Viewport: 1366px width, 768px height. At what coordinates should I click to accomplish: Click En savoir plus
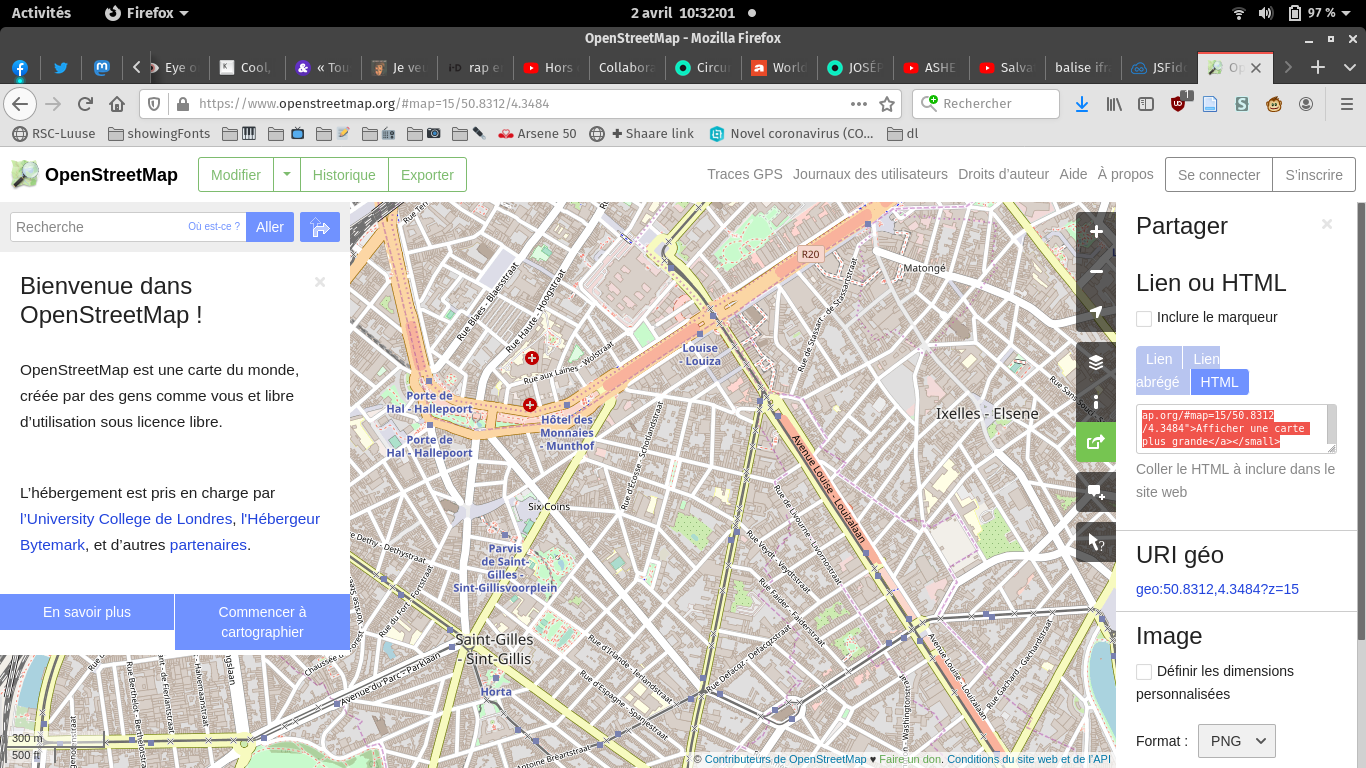(87, 612)
